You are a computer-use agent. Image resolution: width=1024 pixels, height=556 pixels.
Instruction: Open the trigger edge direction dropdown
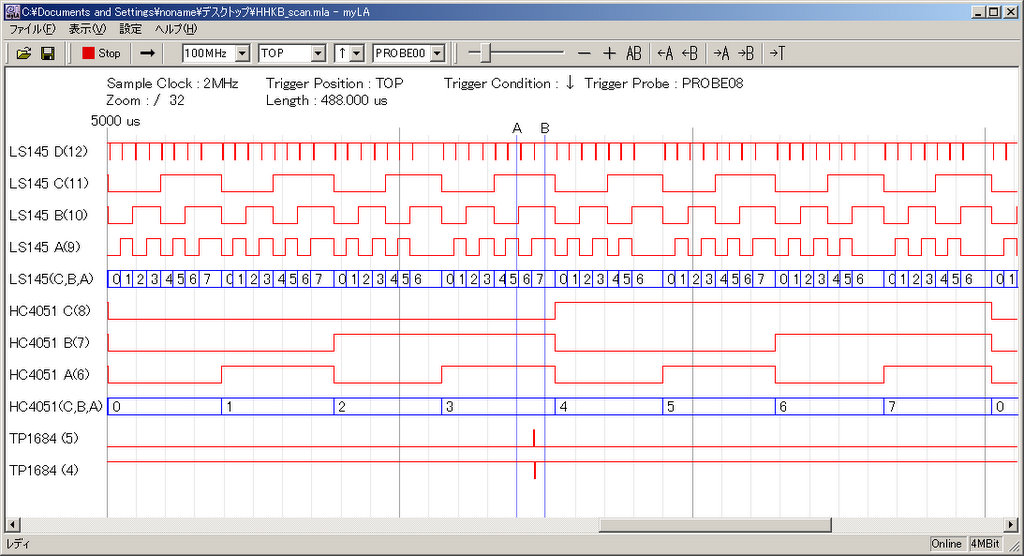(x=357, y=53)
